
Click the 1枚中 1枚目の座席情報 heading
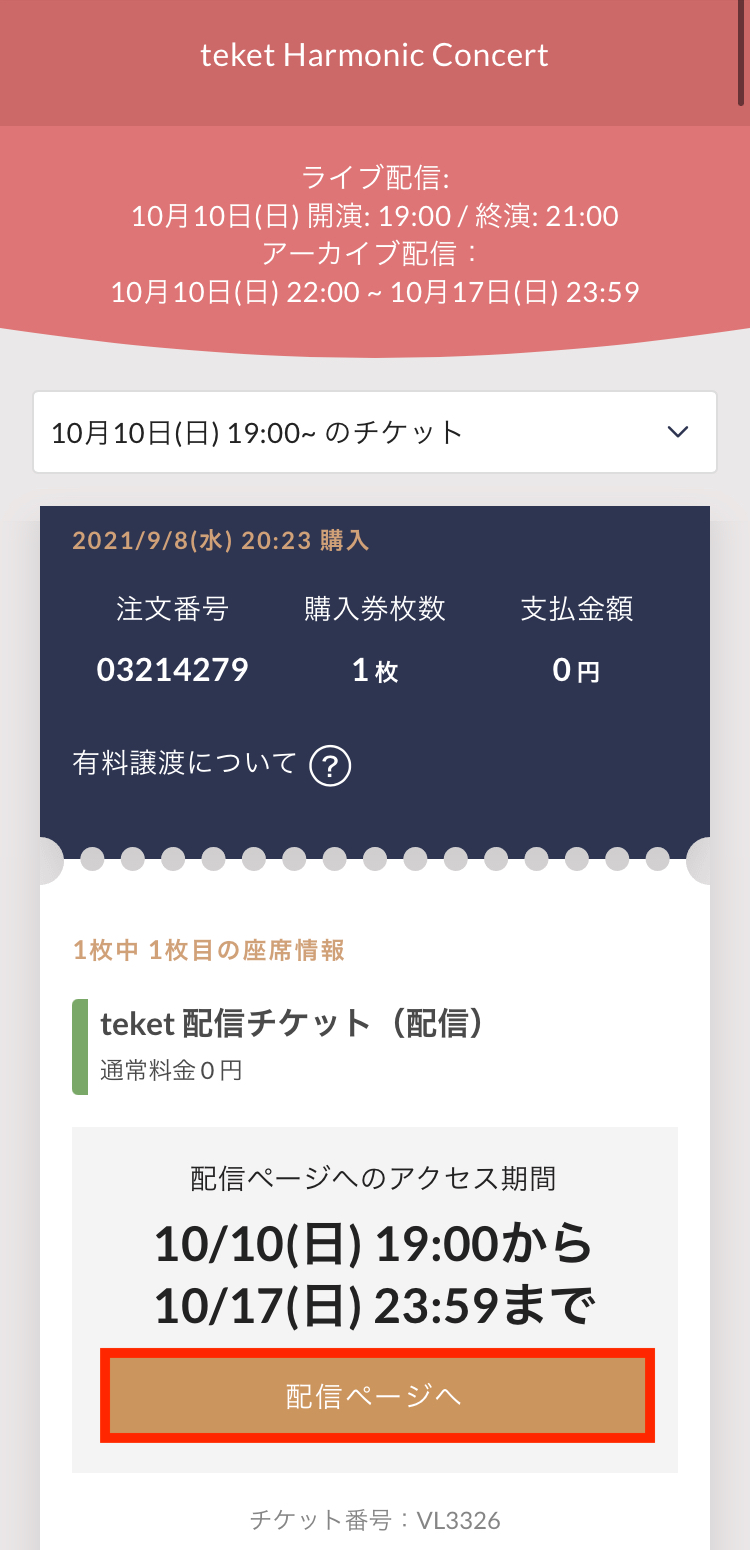[209, 950]
